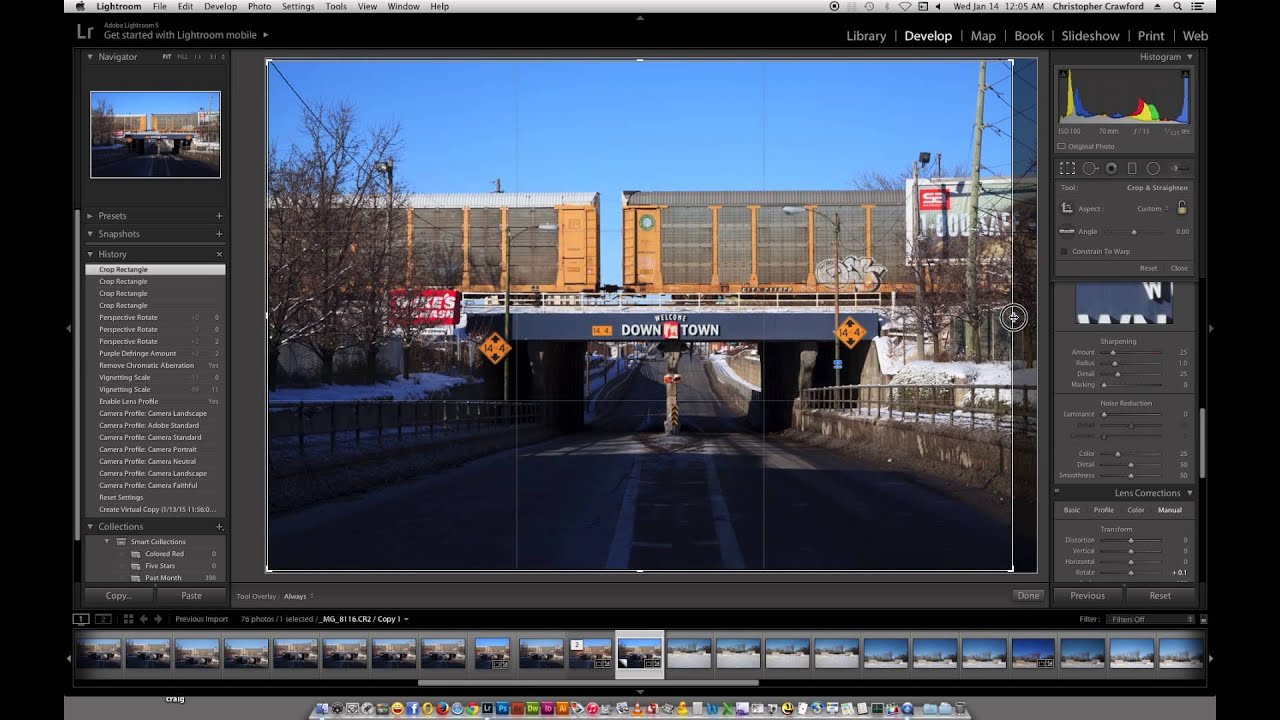Click the Navigator preview thumbnail
Image resolution: width=1280 pixels, height=720 pixels.
(x=155, y=134)
